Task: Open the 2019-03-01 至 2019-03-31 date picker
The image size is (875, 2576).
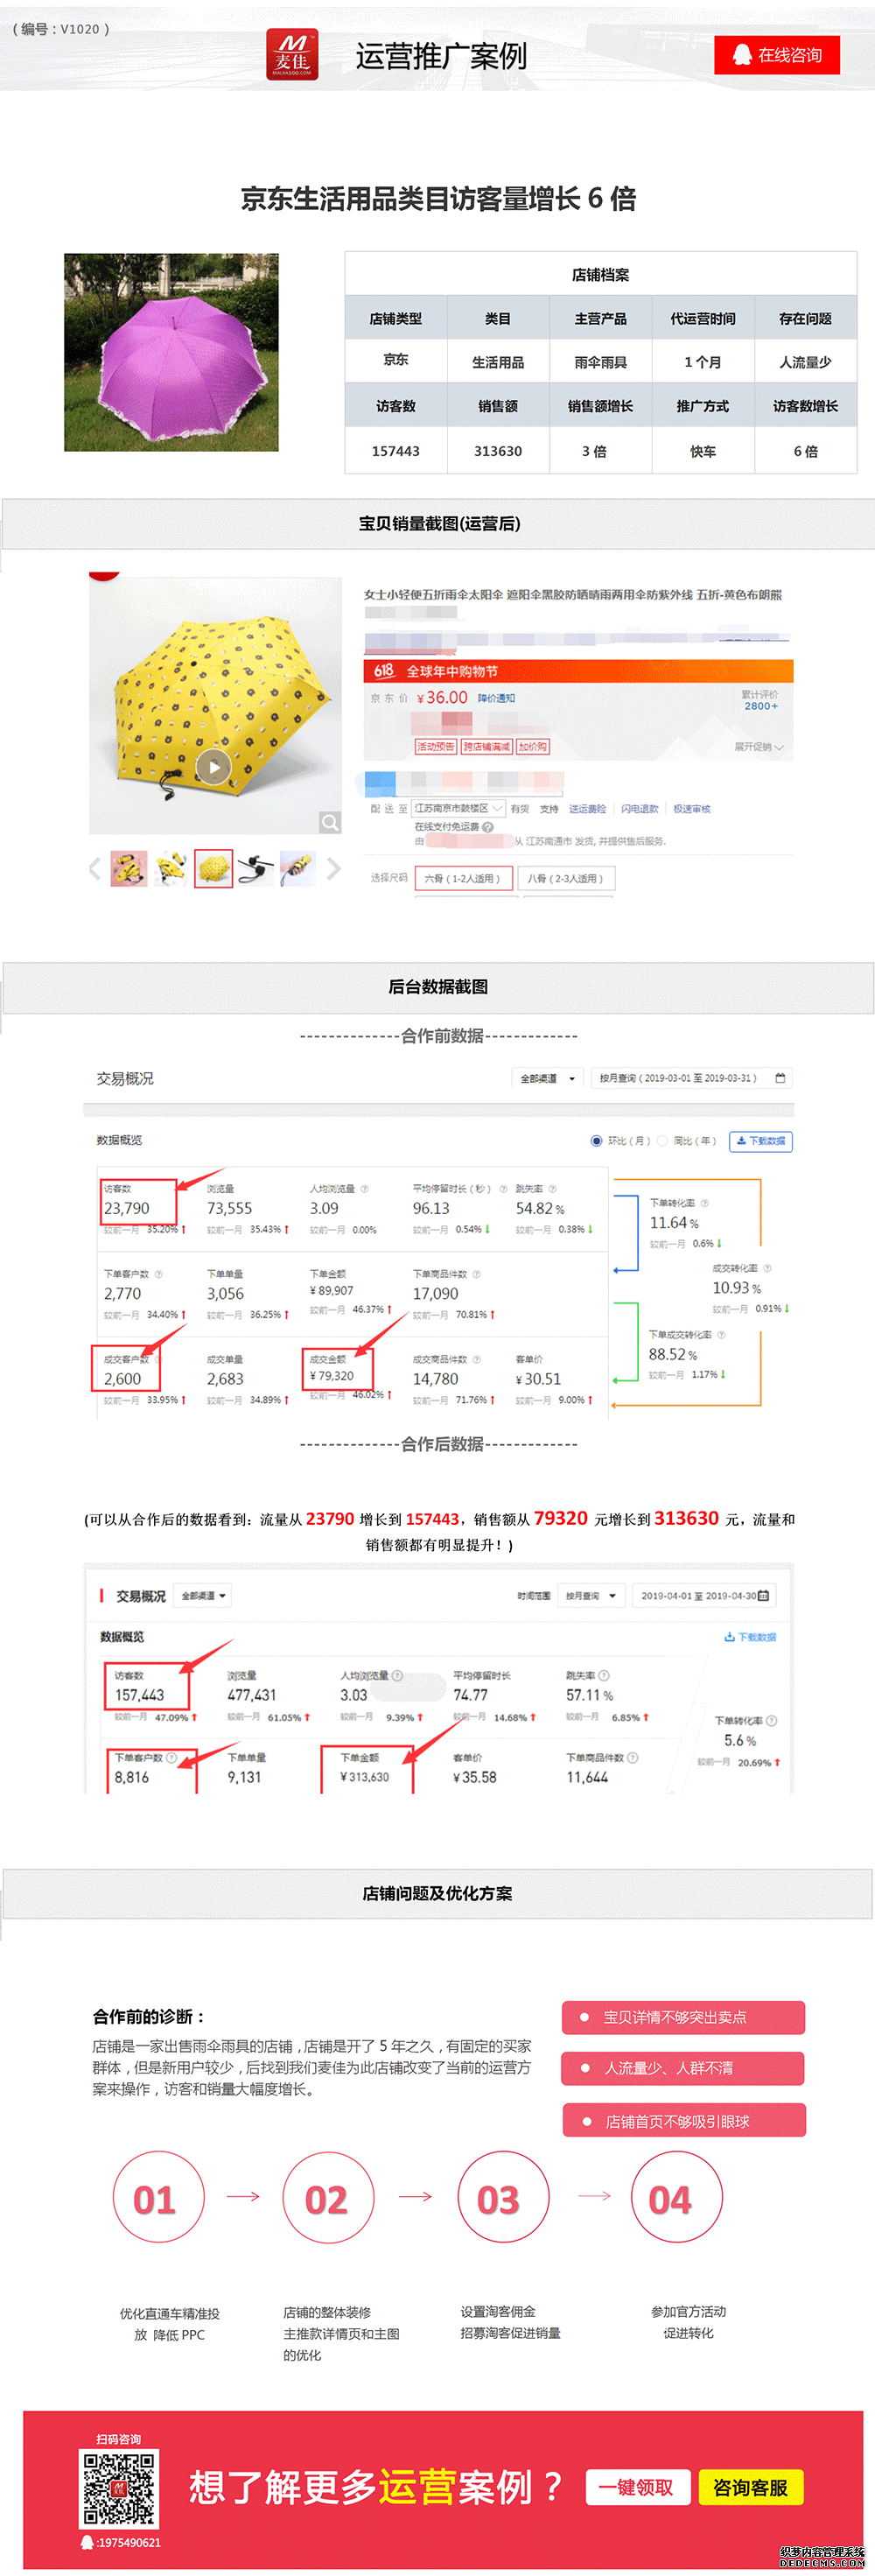Action: point(692,1078)
